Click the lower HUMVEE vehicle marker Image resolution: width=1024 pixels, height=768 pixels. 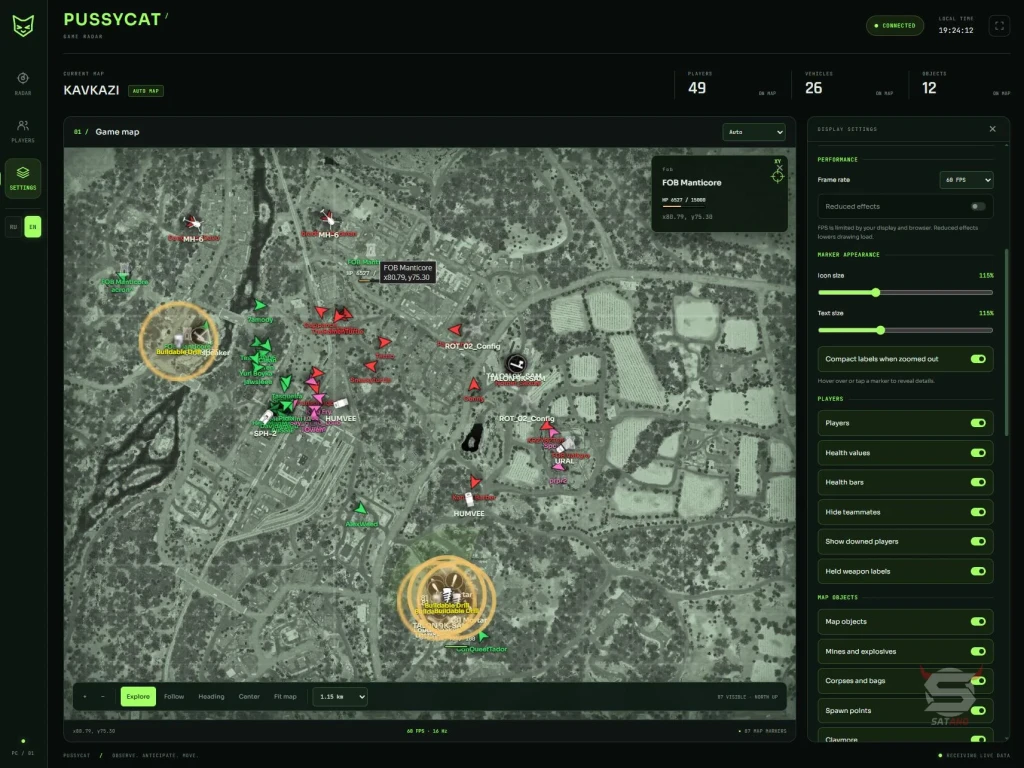click(469, 500)
